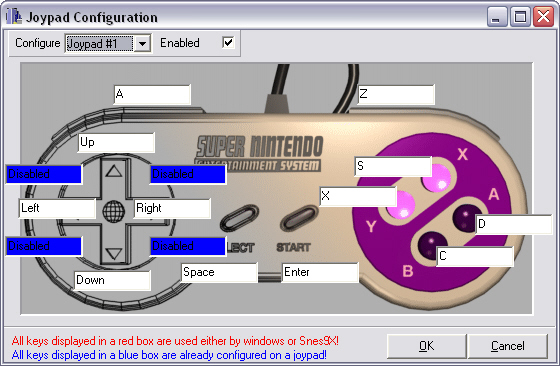Select the upper-left blue Disabled diagonal box

click(44, 174)
